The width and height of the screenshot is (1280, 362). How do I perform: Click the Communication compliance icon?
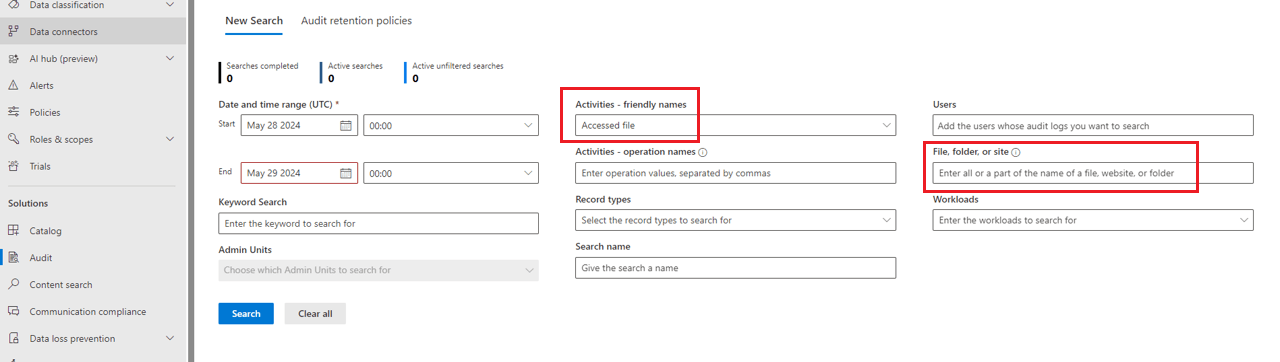(x=14, y=312)
